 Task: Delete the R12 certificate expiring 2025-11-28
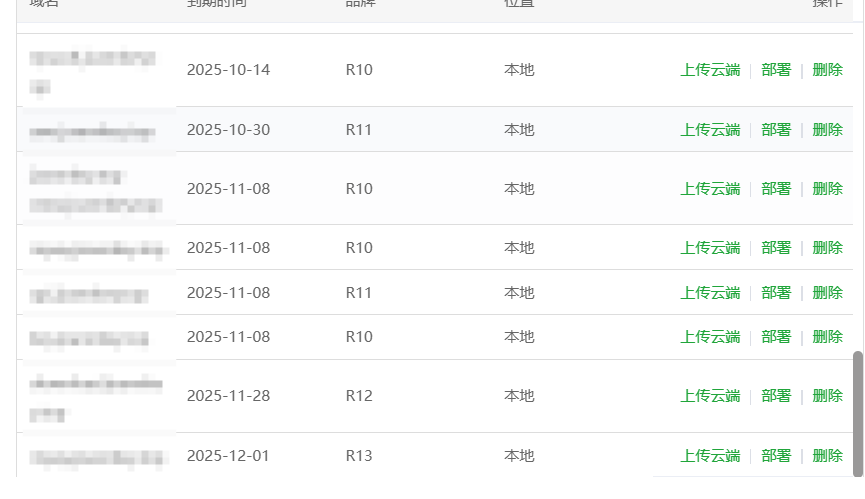click(827, 396)
